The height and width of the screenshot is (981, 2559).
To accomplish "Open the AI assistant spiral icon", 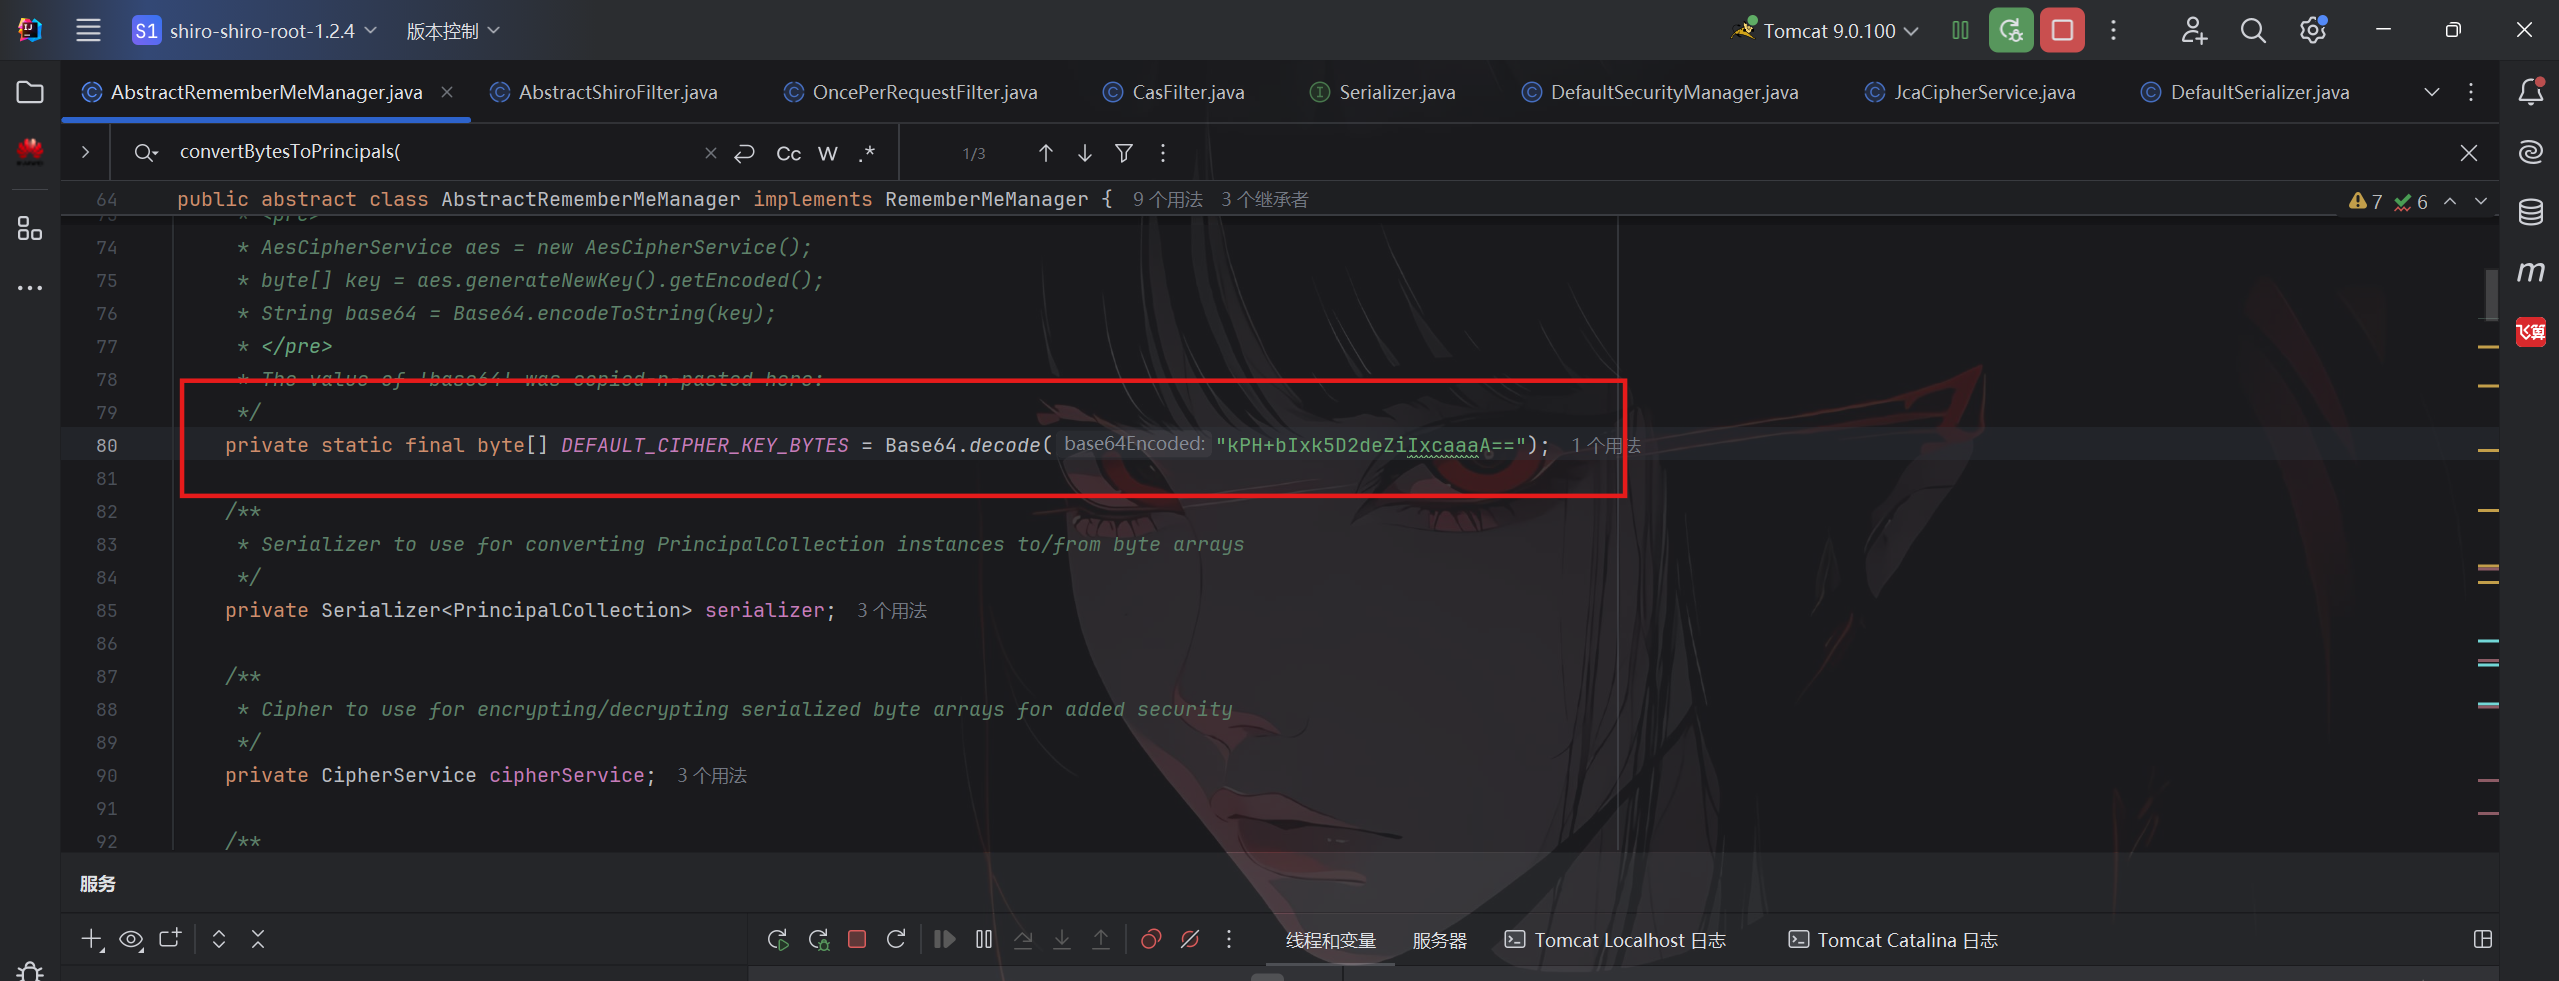I will [x=2530, y=152].
